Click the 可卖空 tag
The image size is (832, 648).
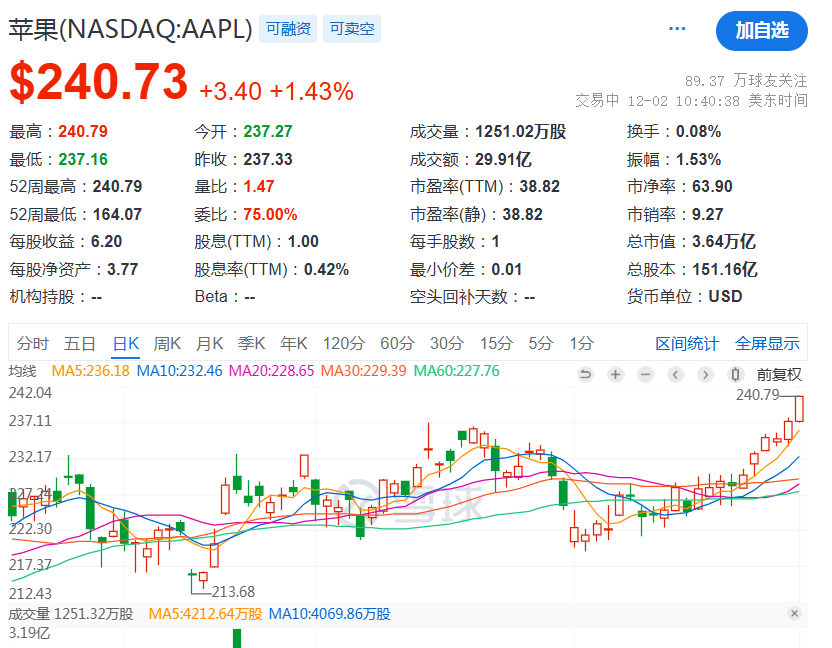point(352,29)
